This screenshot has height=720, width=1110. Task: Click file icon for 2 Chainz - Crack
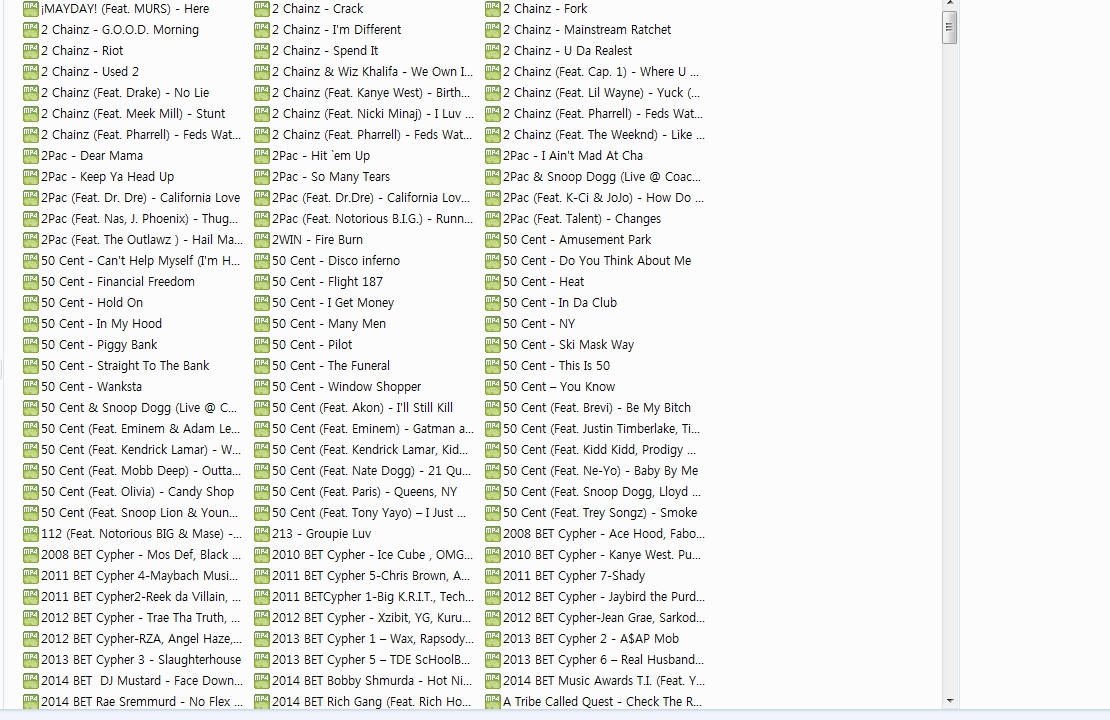261,9
